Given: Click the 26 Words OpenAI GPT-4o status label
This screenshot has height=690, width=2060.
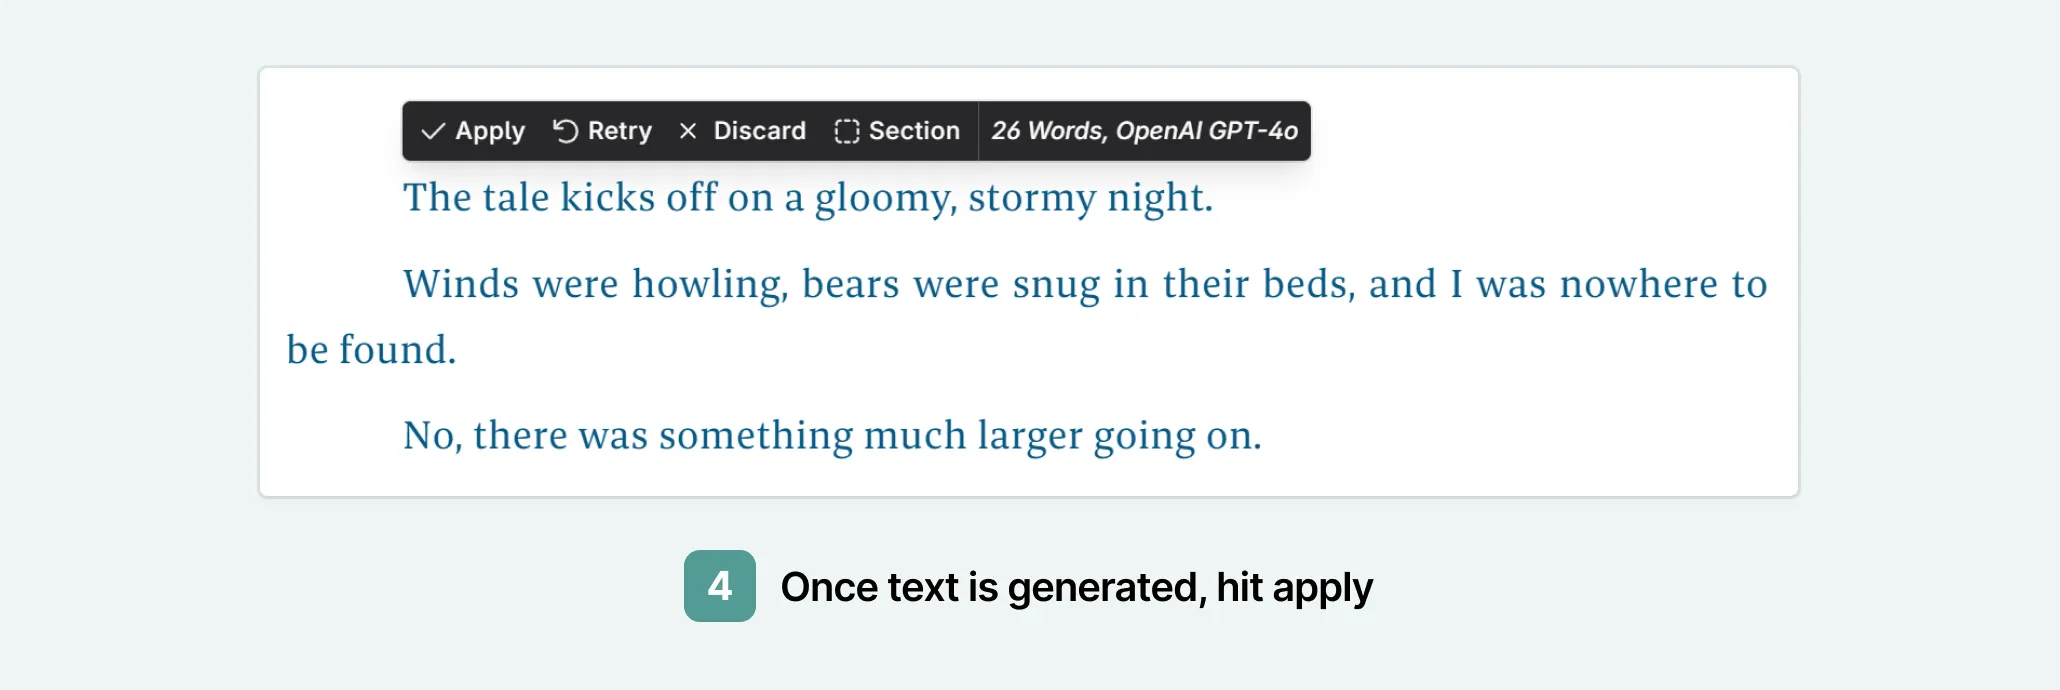Looking at the screenshot, I should click(x=1144, y=130).
